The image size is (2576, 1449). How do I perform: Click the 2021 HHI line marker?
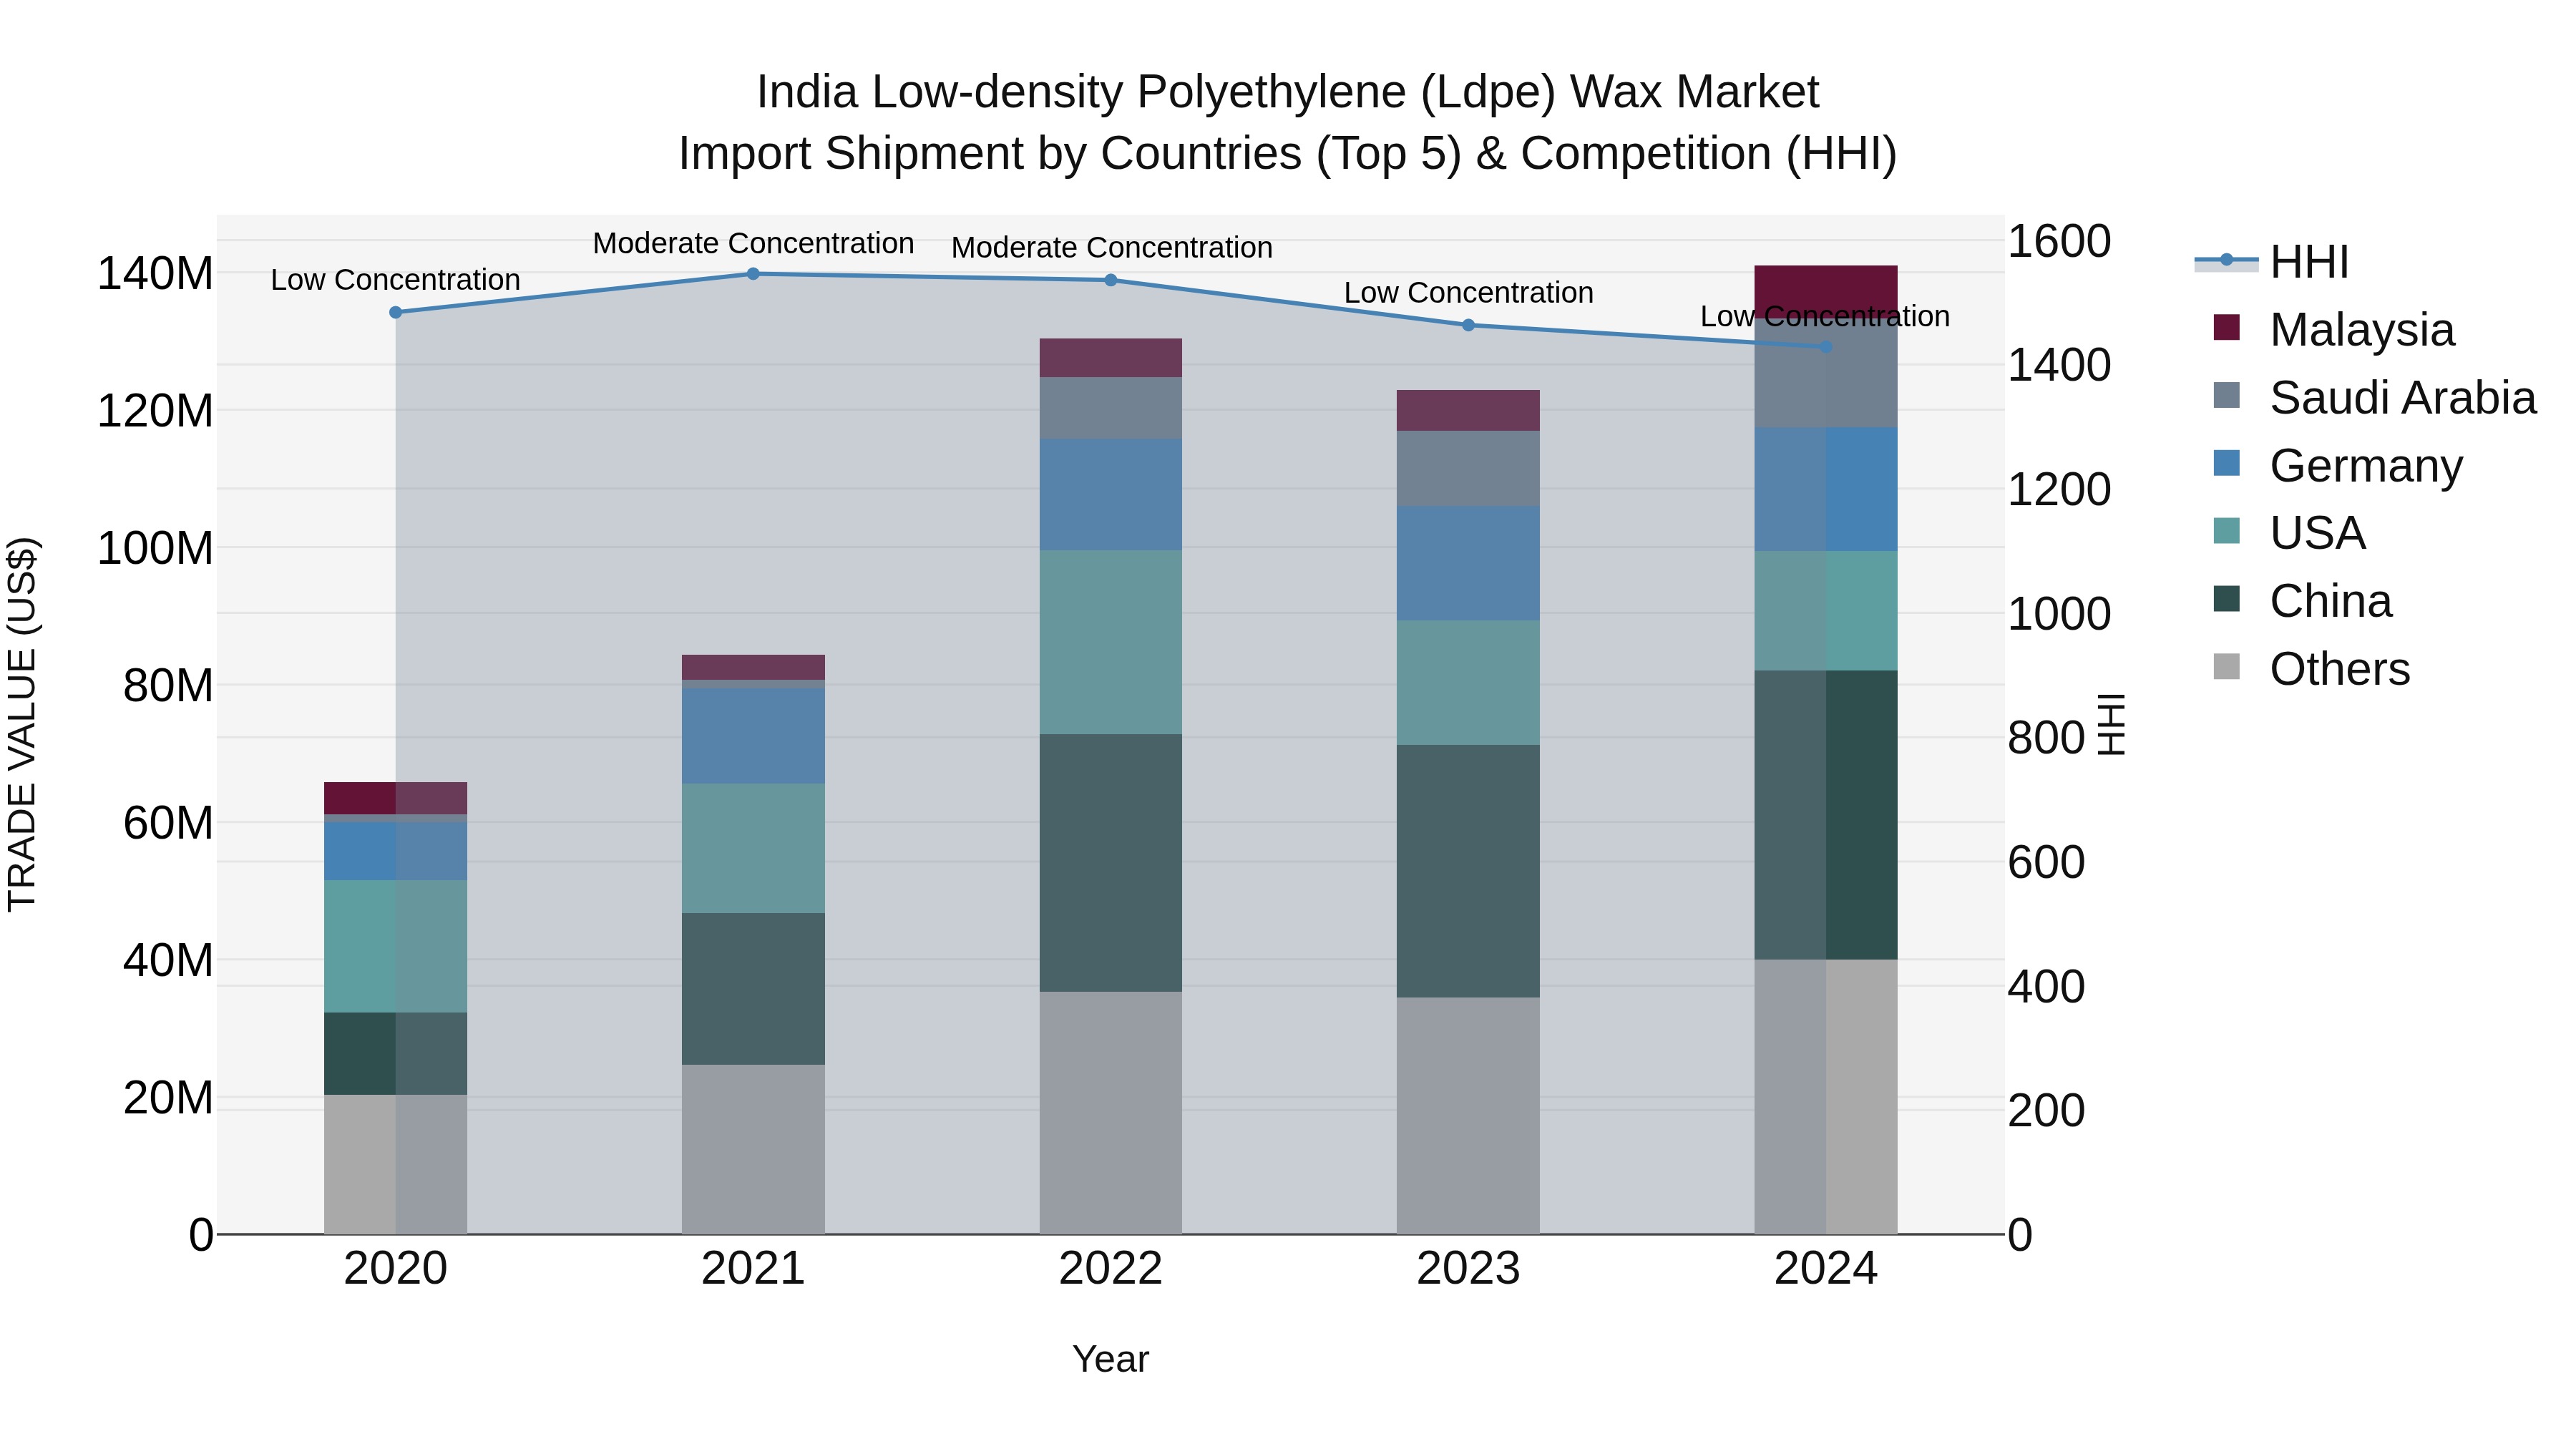(x=754, y=274)
